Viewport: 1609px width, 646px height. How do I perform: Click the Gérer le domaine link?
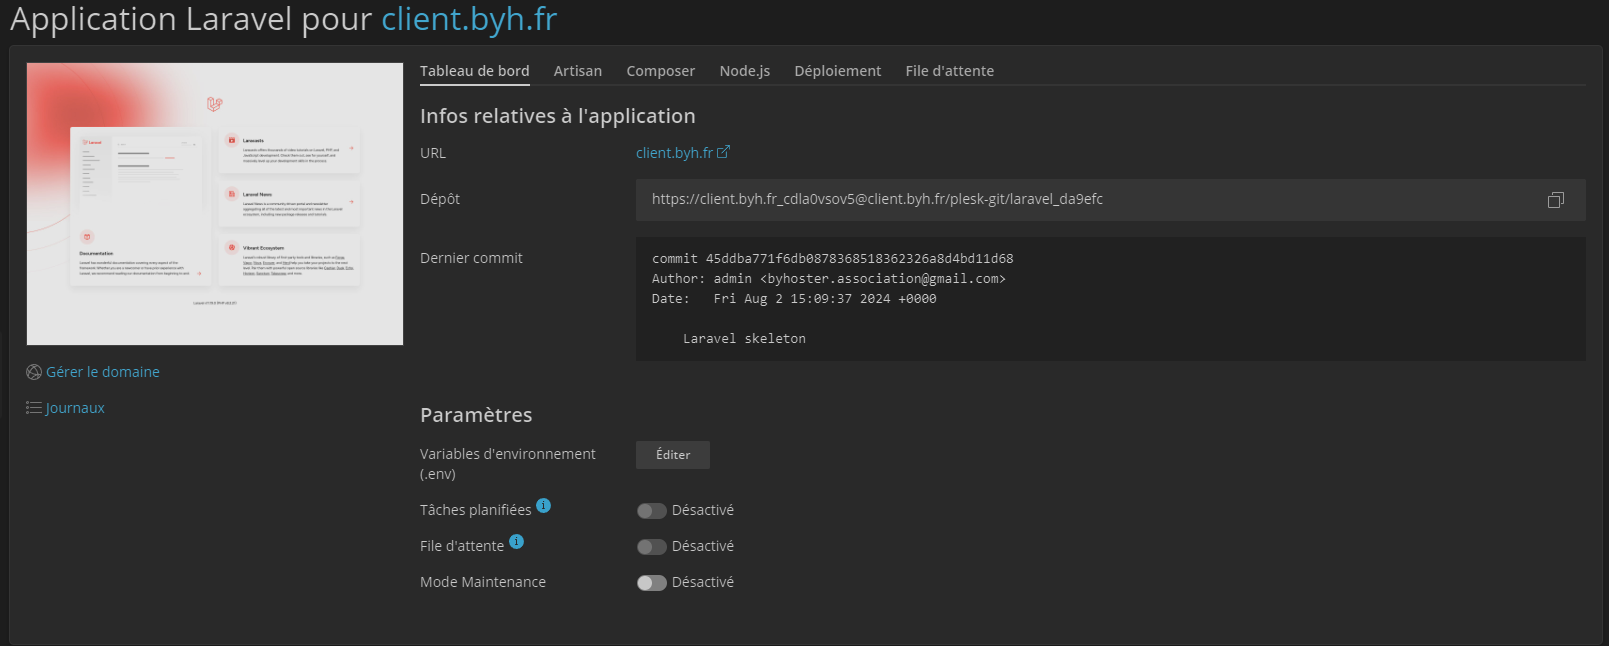[103, 372]
